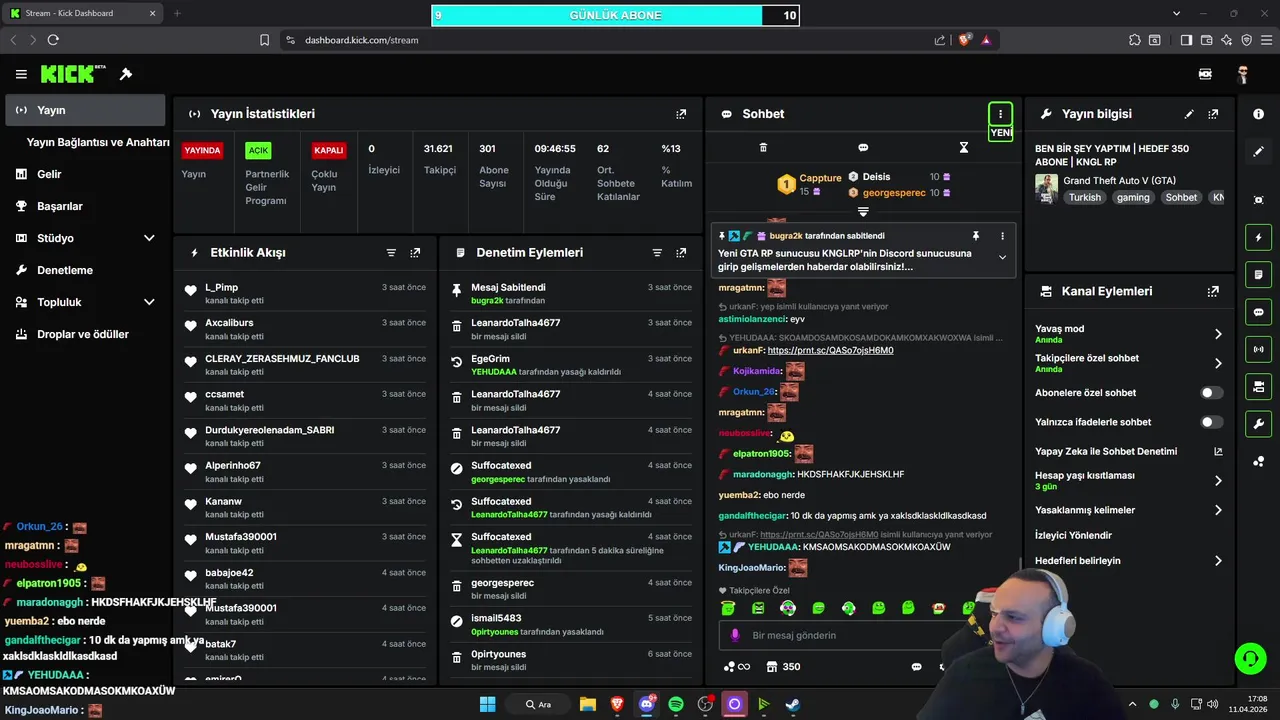Click the Turkish tag in stream info

[1084, 198]
